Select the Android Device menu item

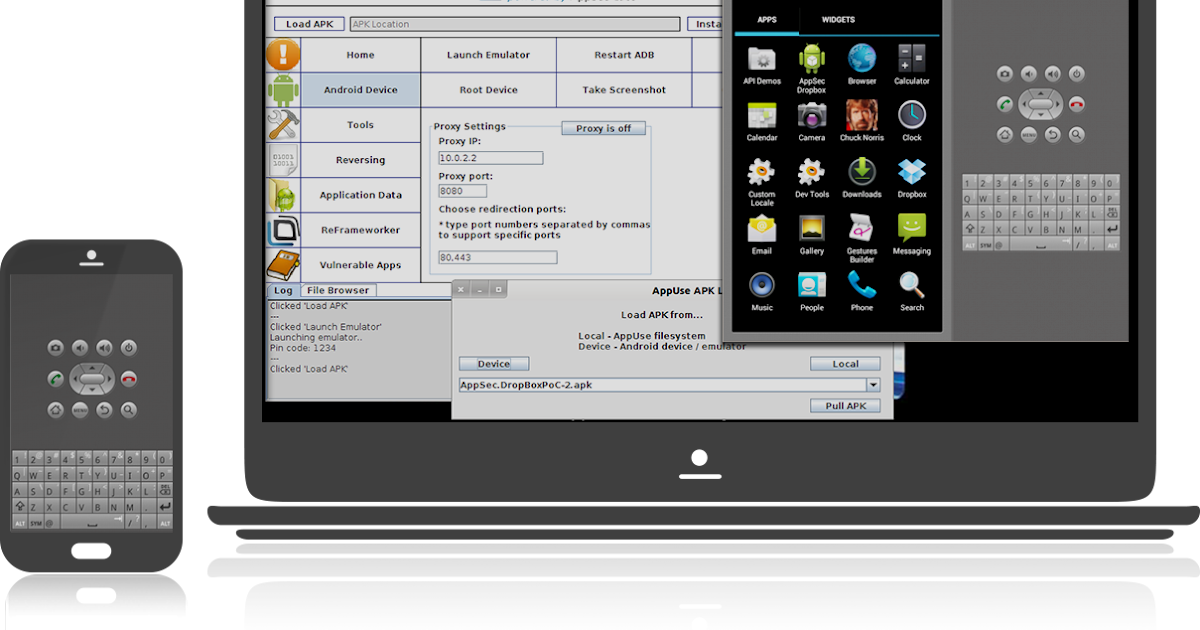tap(360, 90)
